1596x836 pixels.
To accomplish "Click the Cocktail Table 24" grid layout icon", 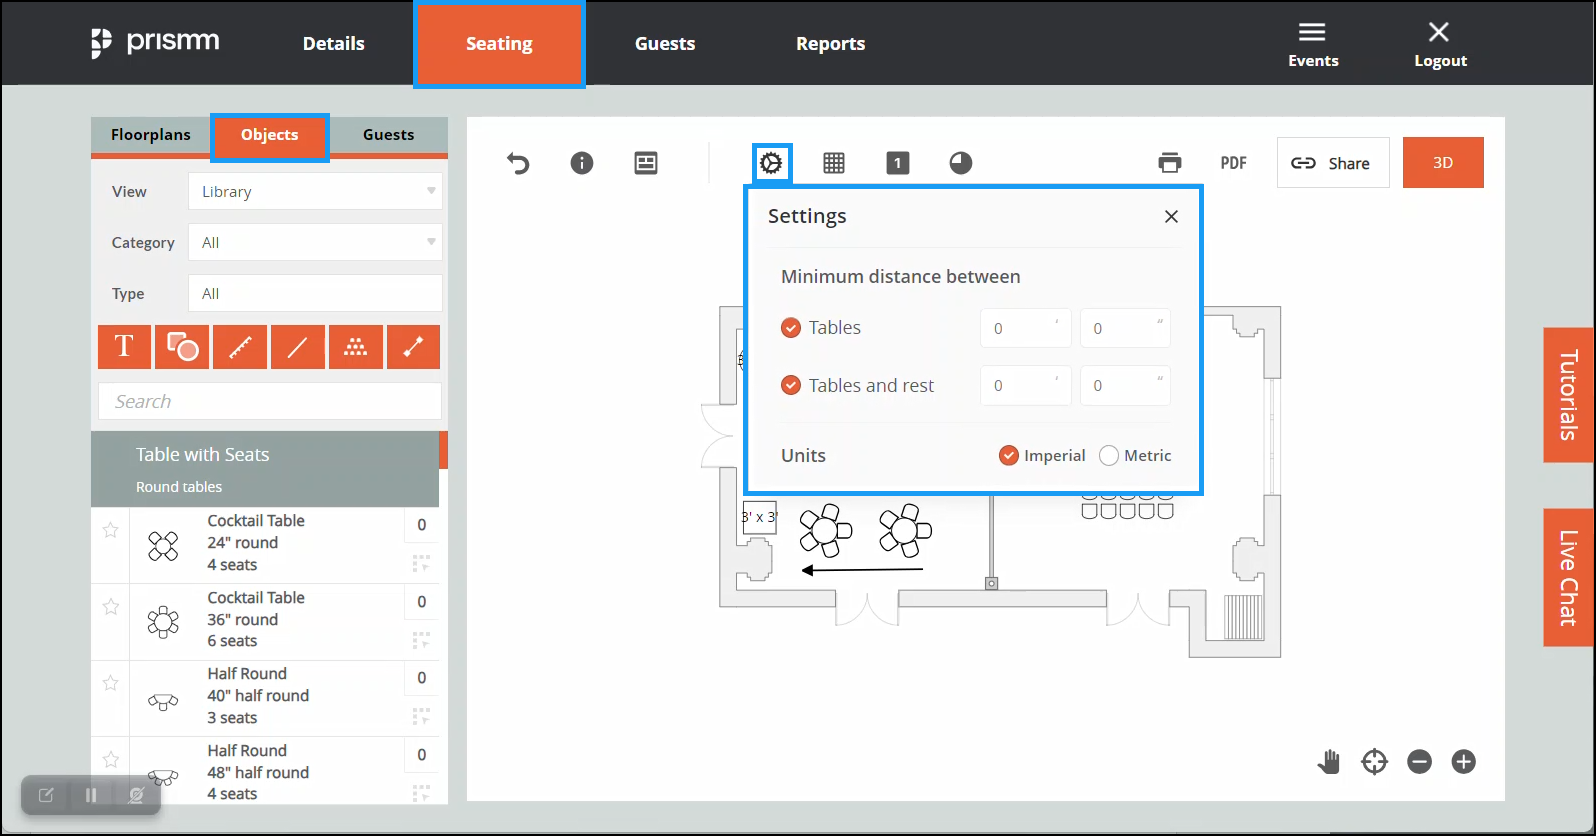I will click(421, 564).
